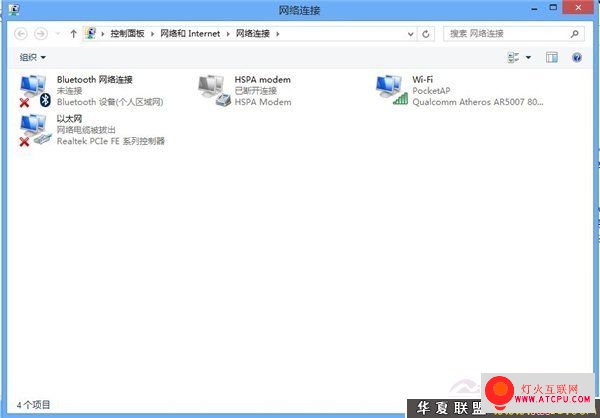Click the 未连接 status text
The height and width of the screenshot is (418, 600).
click(70, 91)
